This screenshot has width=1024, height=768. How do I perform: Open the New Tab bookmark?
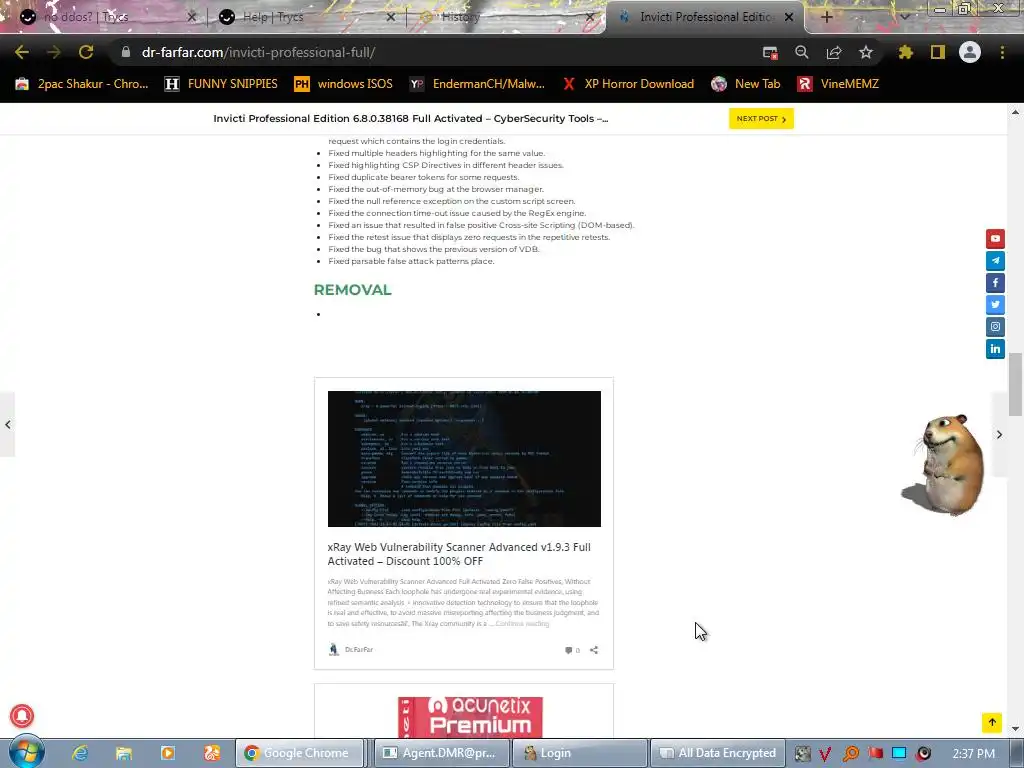click(x=746, y=84)
